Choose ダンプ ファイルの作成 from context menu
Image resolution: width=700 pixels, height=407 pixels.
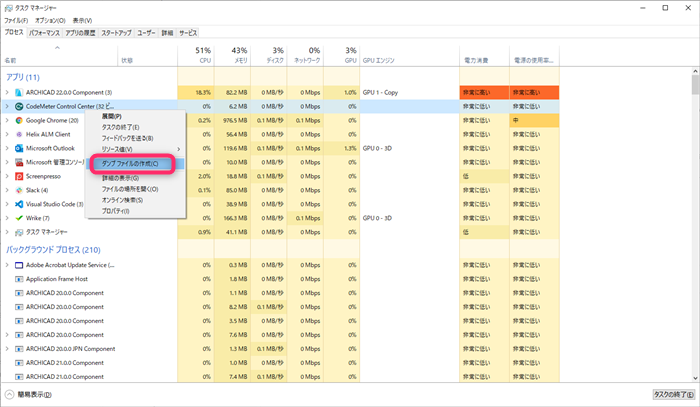point(130,164)
